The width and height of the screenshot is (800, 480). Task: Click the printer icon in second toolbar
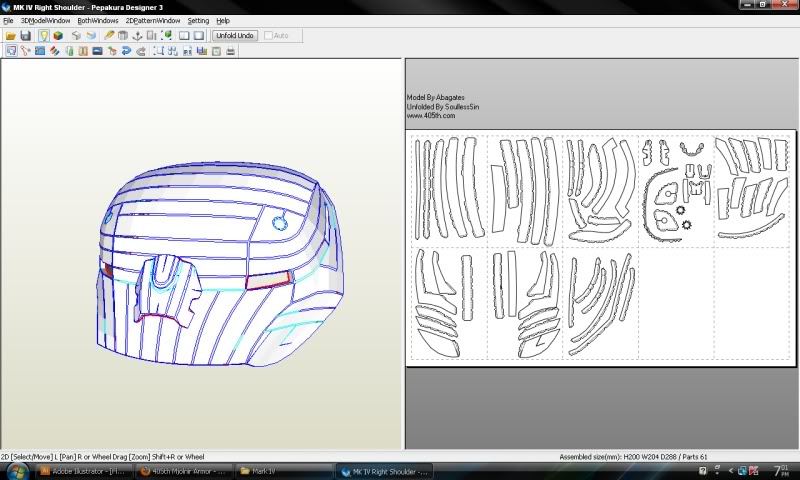click(x=233, y=50)
